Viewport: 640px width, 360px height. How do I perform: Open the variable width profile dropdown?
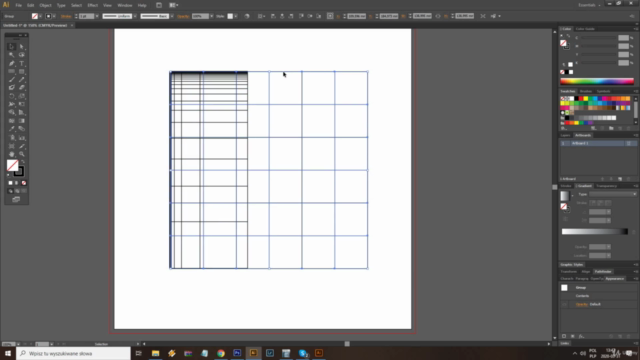135,16
